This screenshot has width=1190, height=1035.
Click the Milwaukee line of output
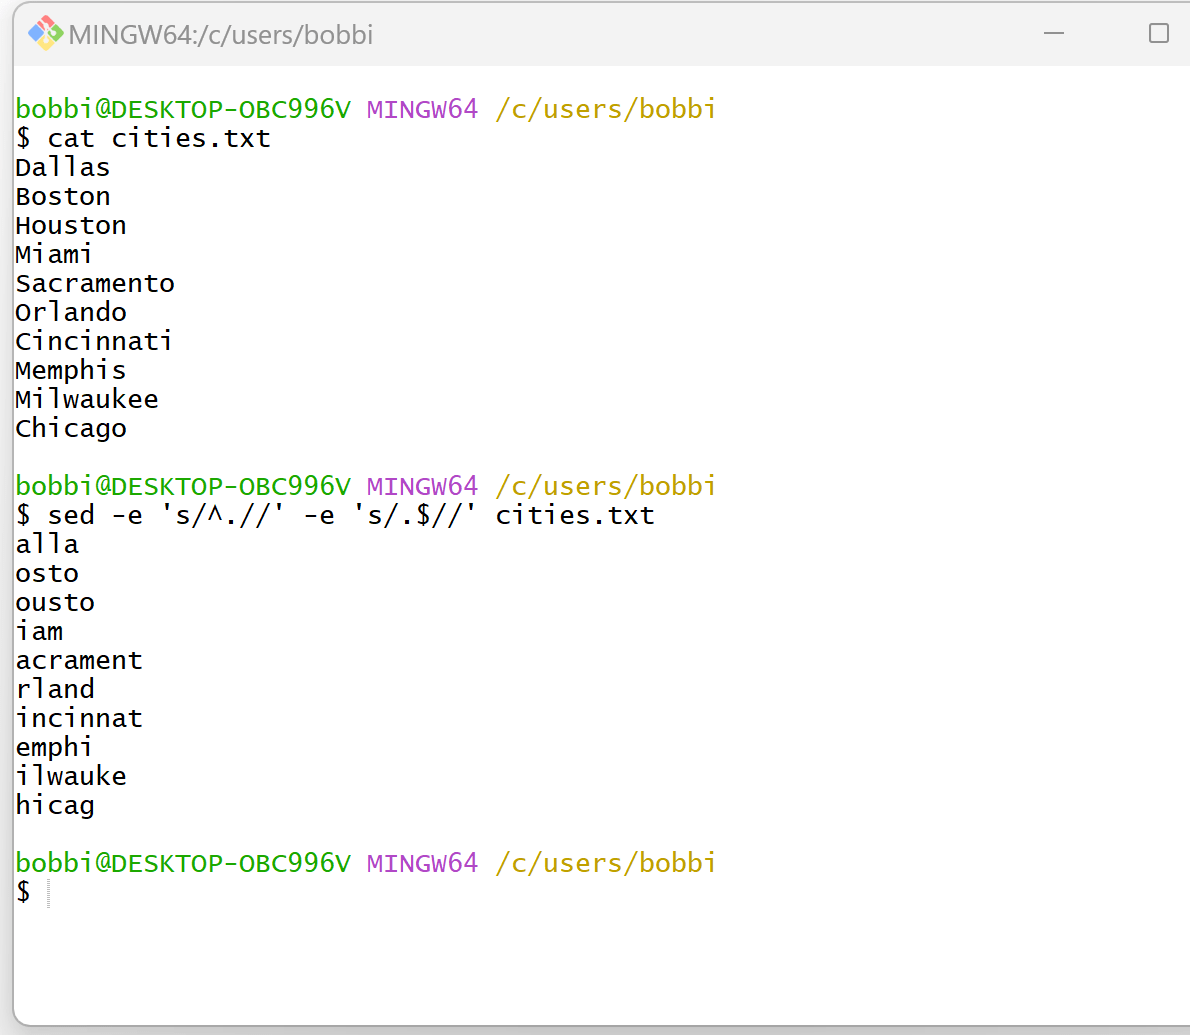[86, 398]
